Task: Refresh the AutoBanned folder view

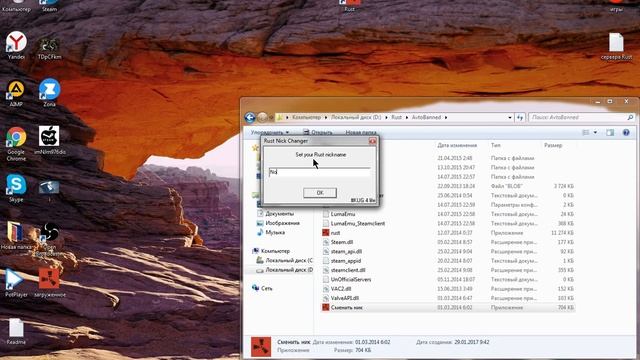Action: (520, 118)
